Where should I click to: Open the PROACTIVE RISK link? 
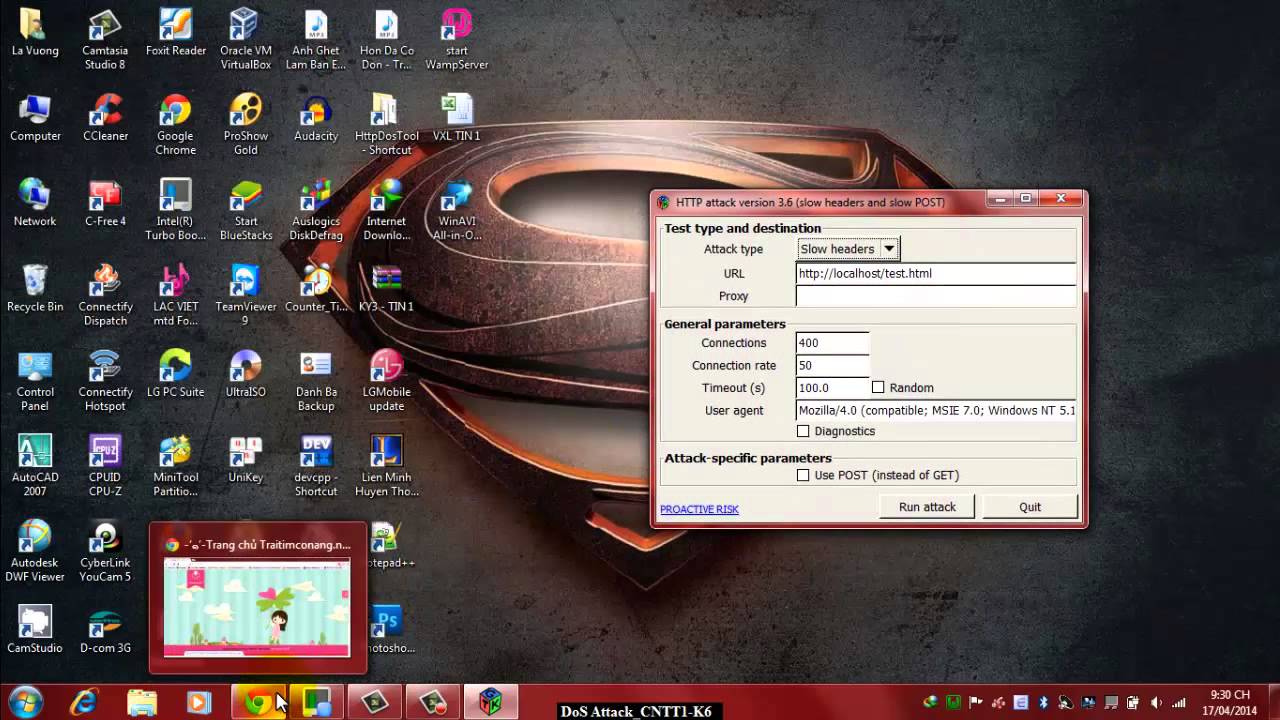(x=699, y=509)
